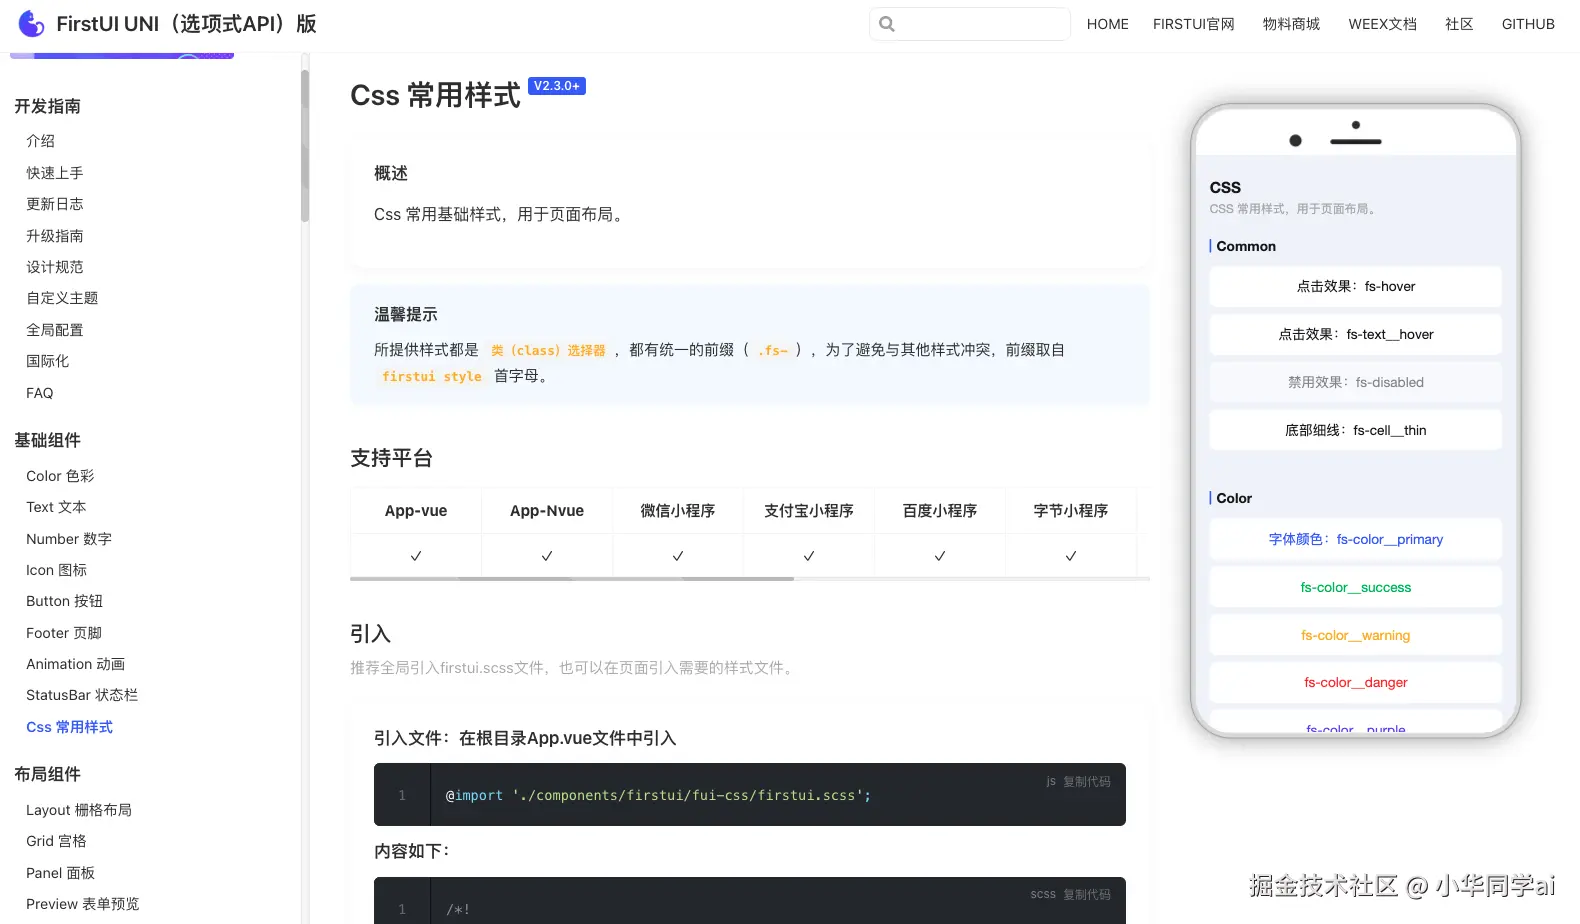Focus the top search input field

click(x=970, y=24)
